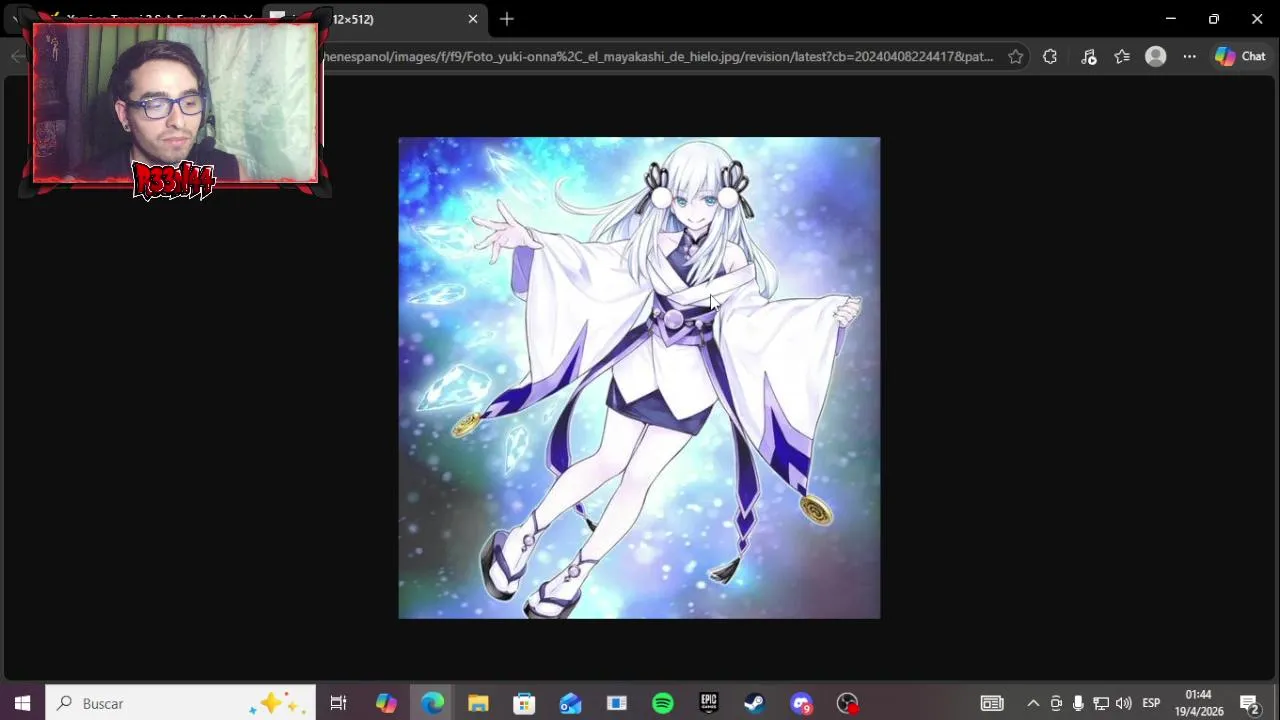Open notification center with 2 badge

pos(1249,703)
